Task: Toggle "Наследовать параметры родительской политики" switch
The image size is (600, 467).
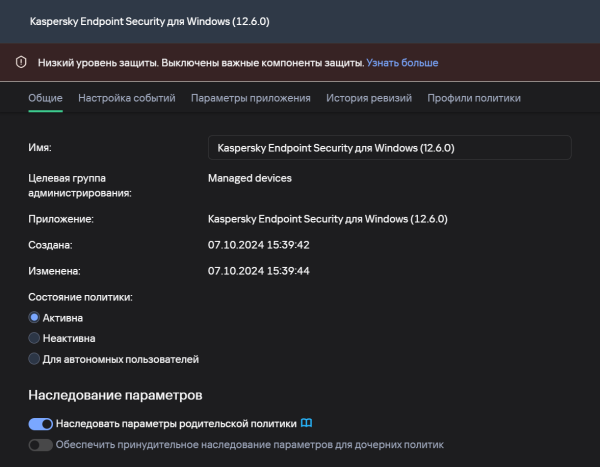Action: click(x=41, y=423)
